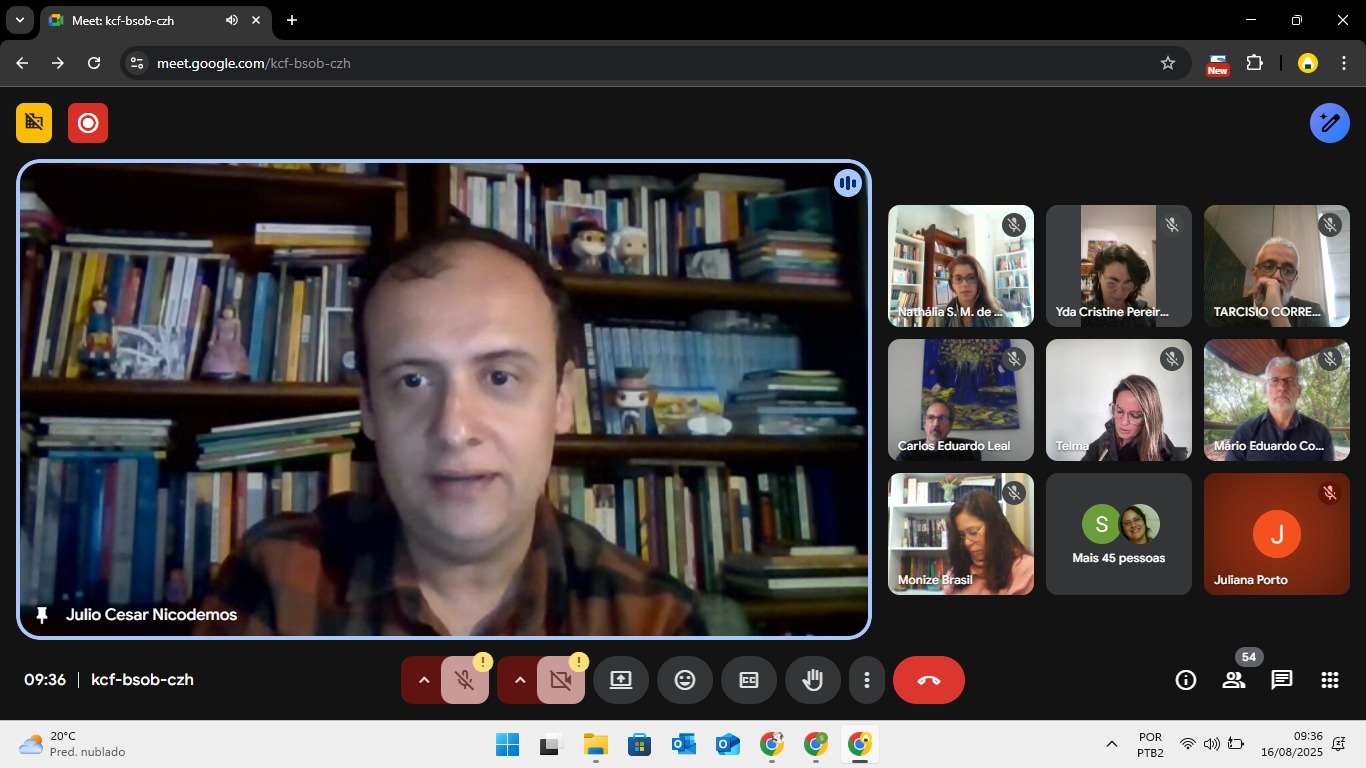The height and width of the screenshot is (768, 1366).
Task: Open more options three-dot menu
Action: click(866, 680)
